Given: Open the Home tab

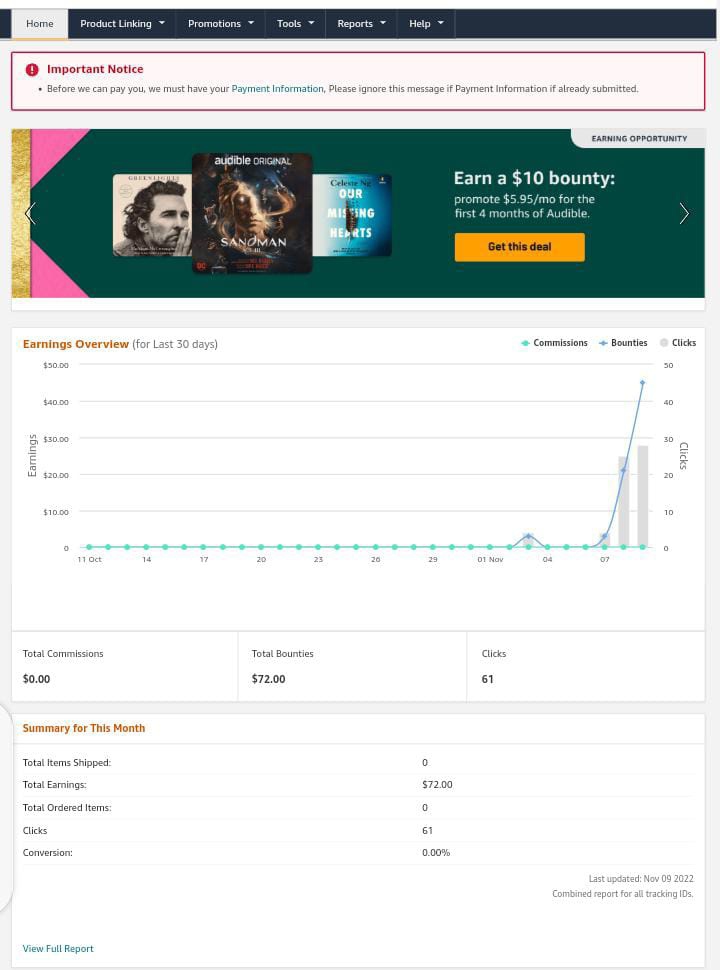Looking at the screenshot, I should tap(40, 24).
